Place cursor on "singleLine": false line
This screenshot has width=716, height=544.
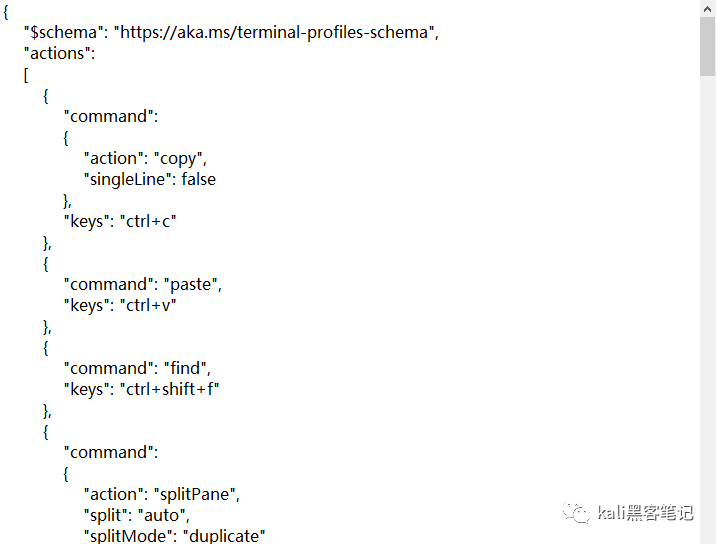(x=150, y=180)
